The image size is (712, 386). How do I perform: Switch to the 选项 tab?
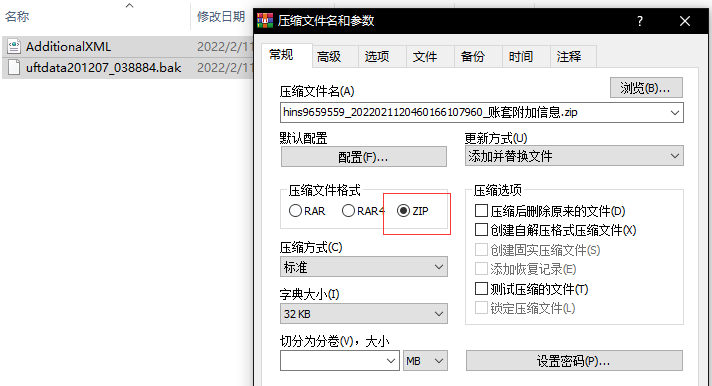pos(382,56)
